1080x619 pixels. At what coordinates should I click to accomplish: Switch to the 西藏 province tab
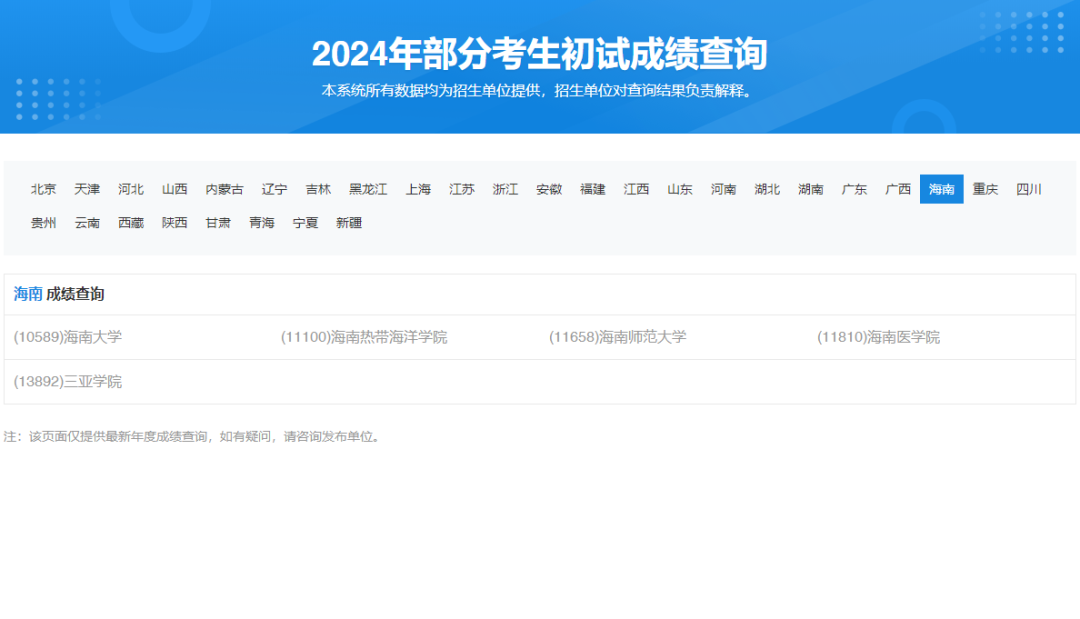click(129, 223)
